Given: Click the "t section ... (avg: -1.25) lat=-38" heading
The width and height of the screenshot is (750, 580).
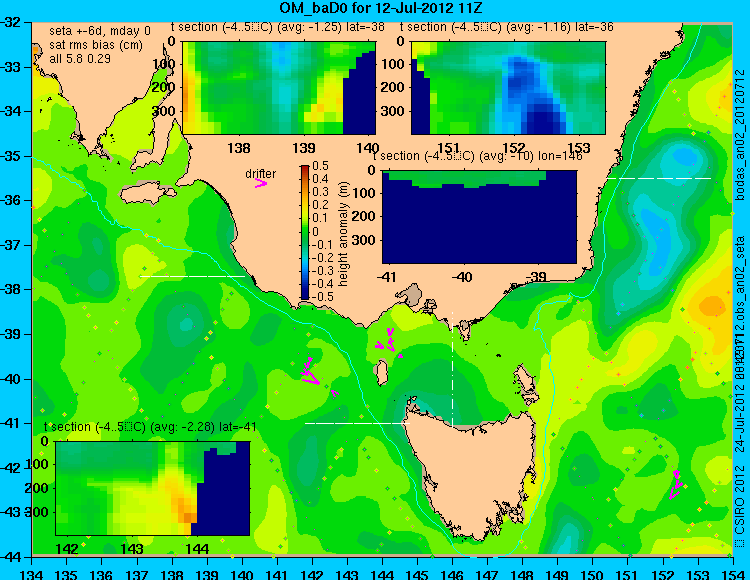Looking at the screenshot, I should 277,27.
